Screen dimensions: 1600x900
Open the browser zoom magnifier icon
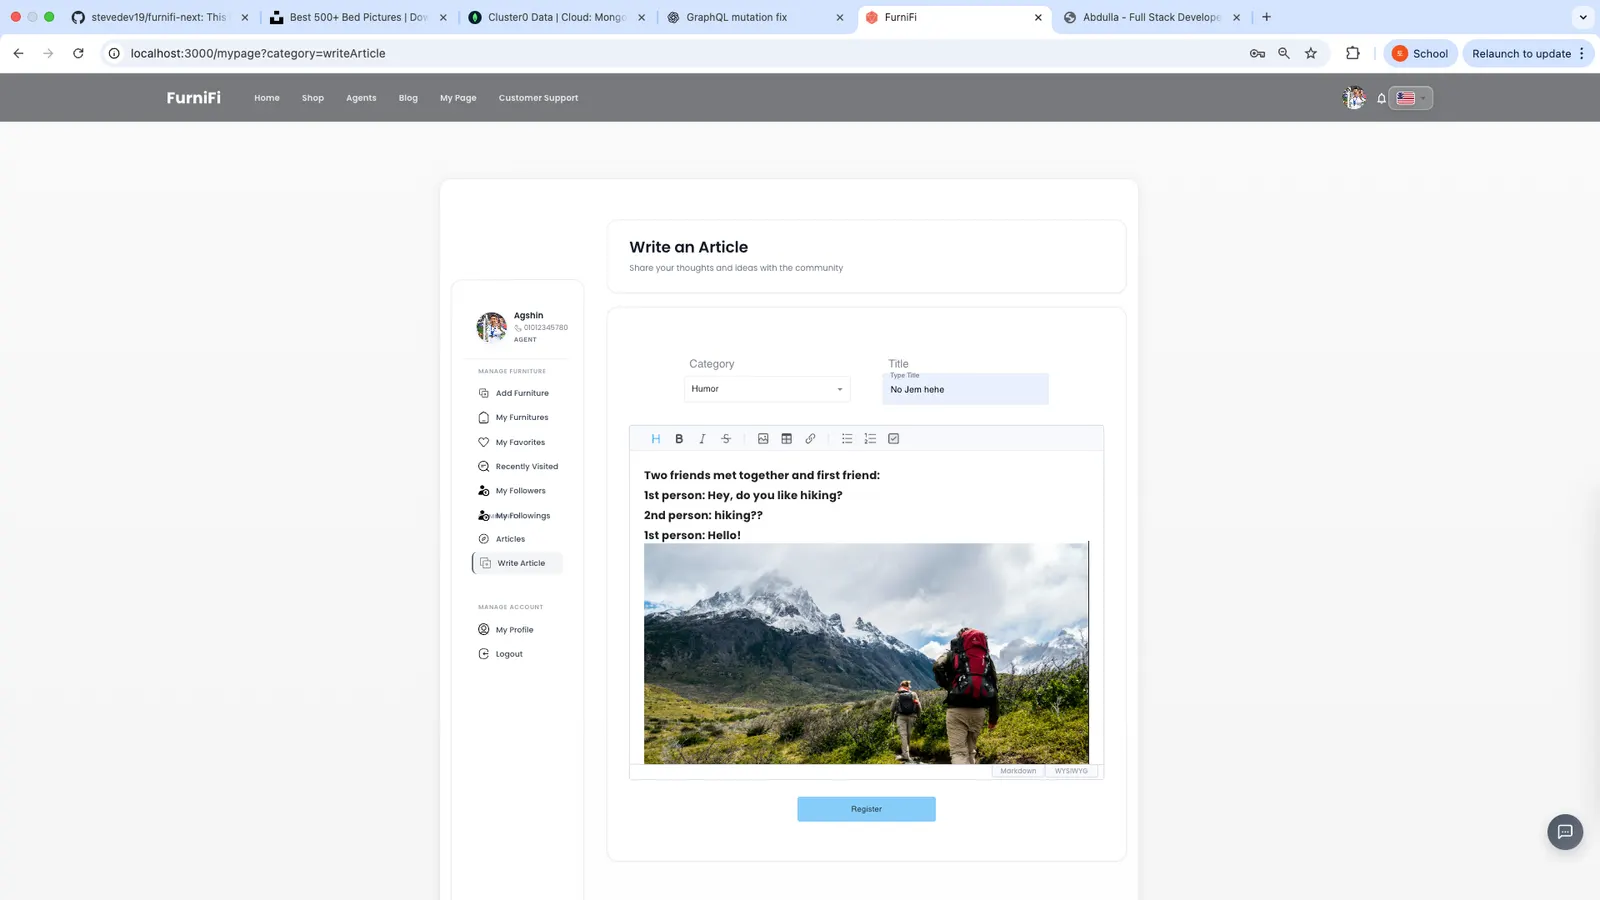point(1284,53)
